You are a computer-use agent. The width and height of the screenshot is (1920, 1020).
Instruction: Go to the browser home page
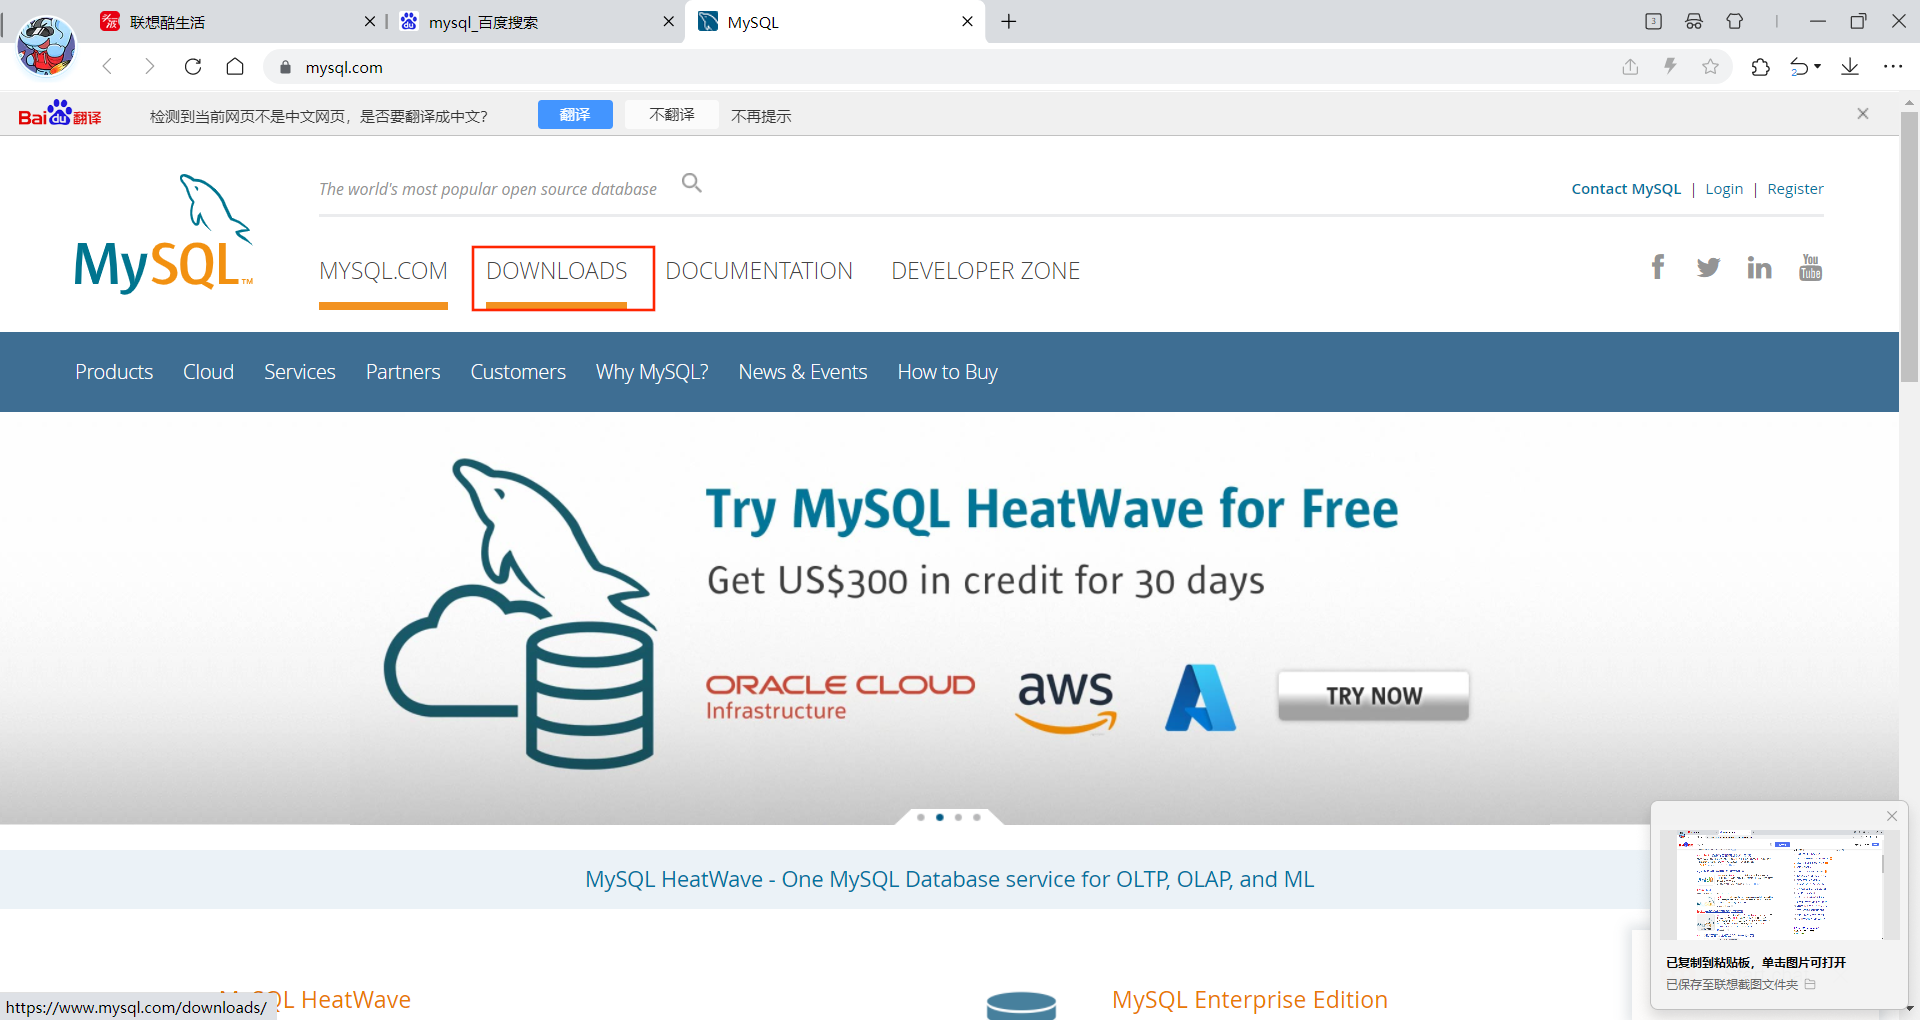tap(235, 67)
